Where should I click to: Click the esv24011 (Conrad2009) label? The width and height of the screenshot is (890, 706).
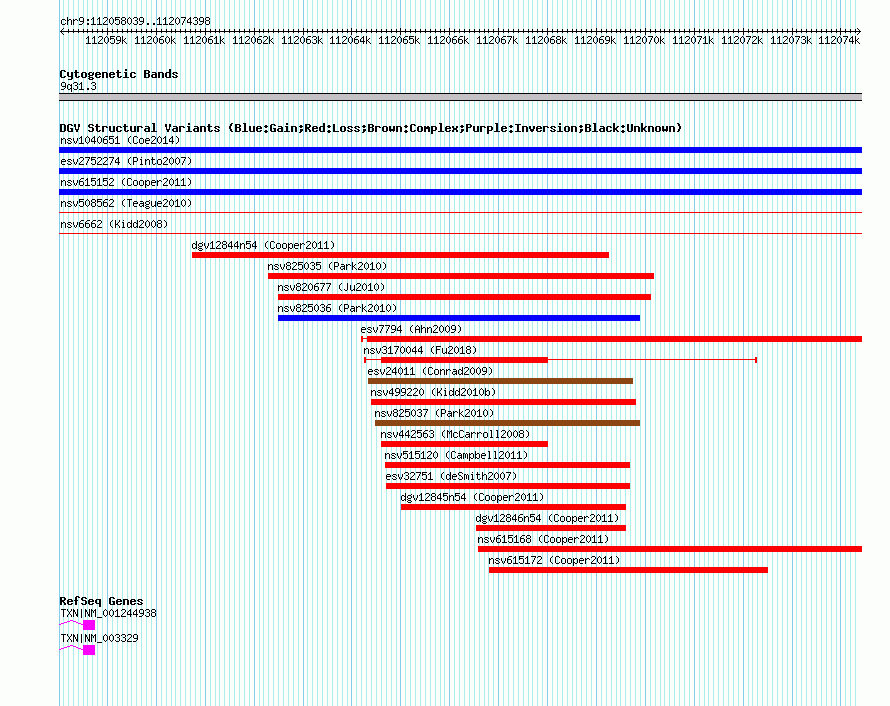tap(430, 371)
